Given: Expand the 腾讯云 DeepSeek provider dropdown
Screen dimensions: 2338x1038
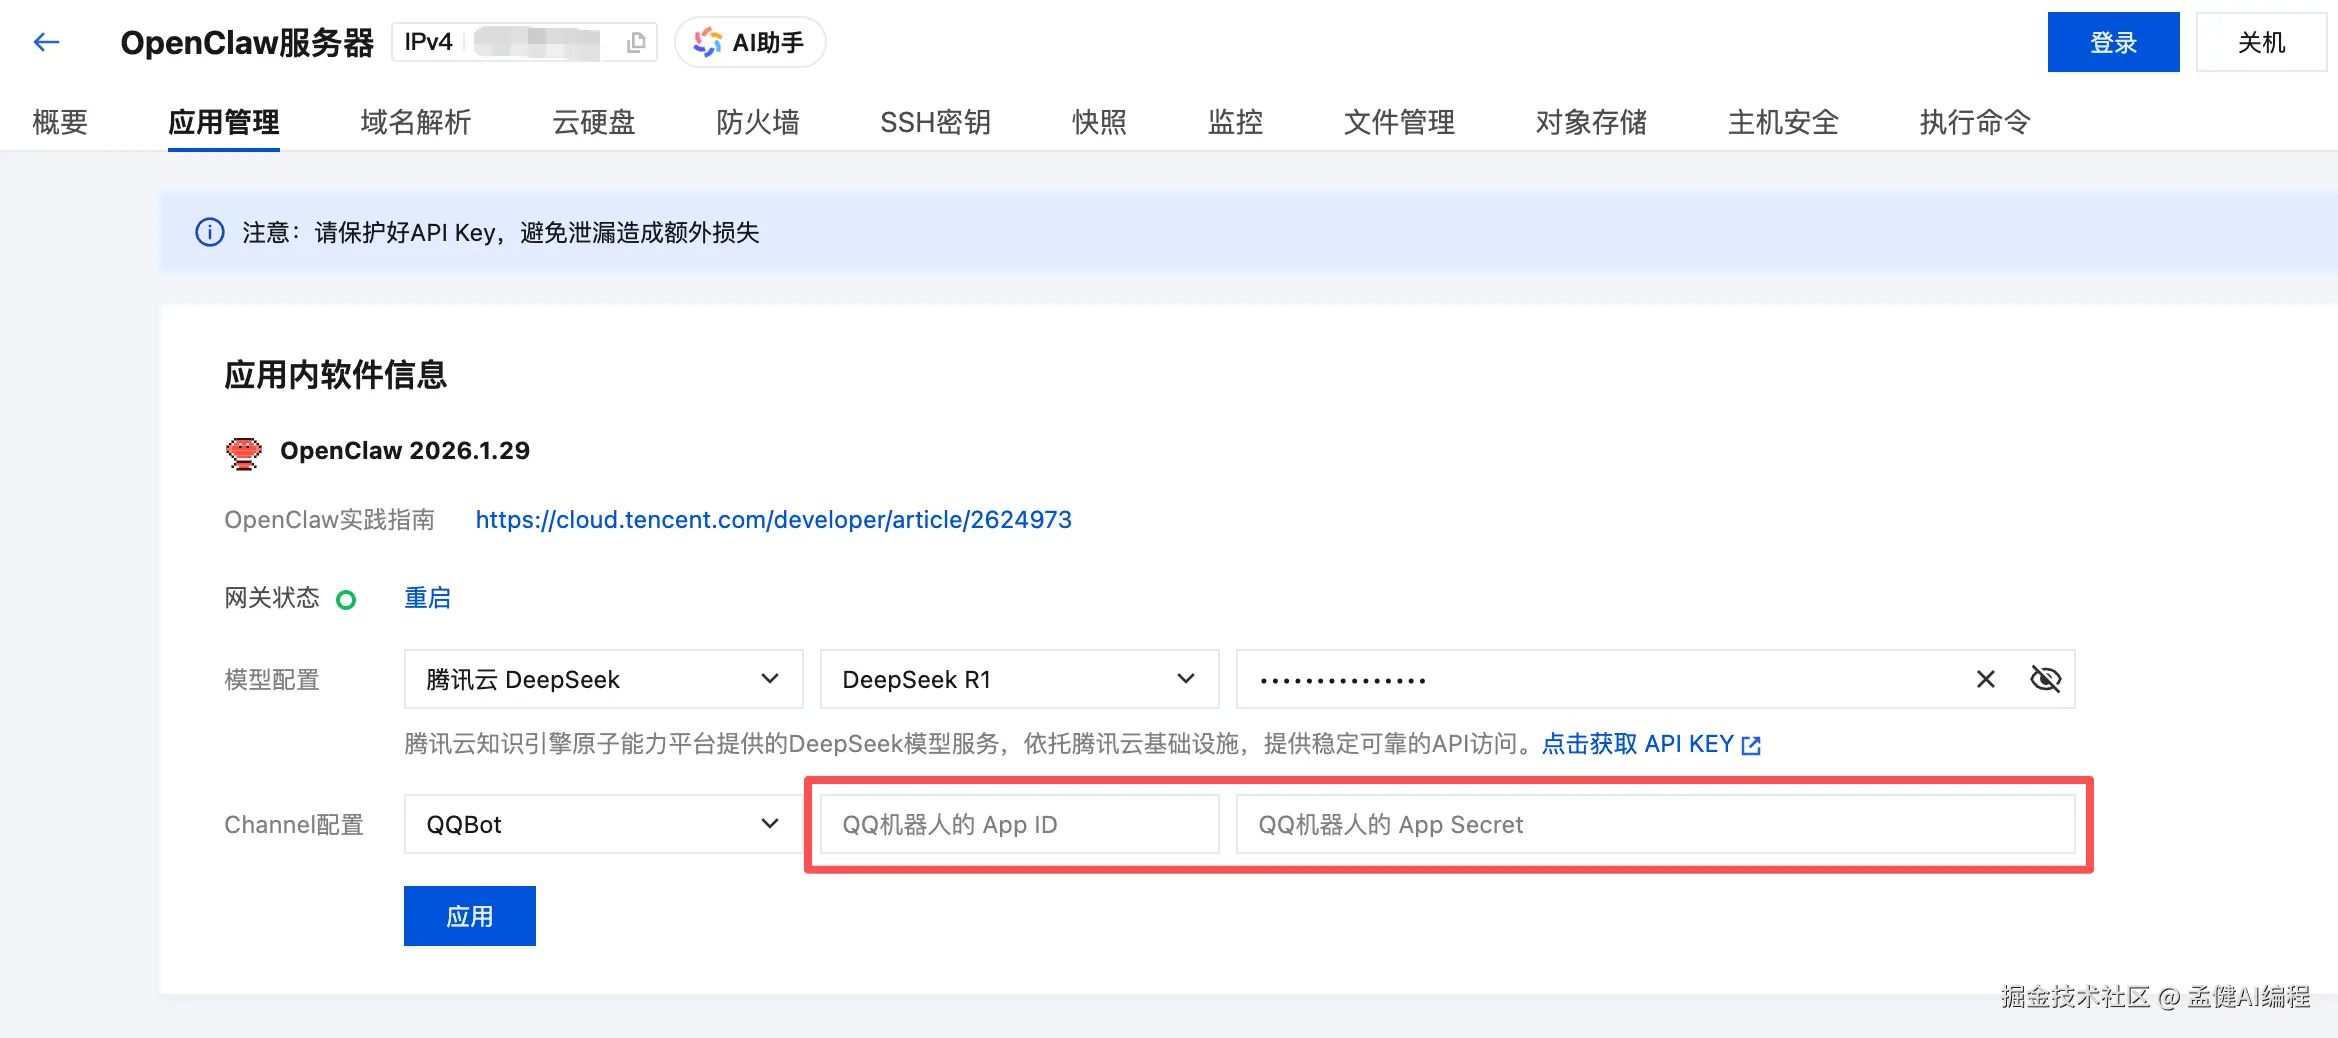Looking at the screenshot, I should click(x=603, y=679).
